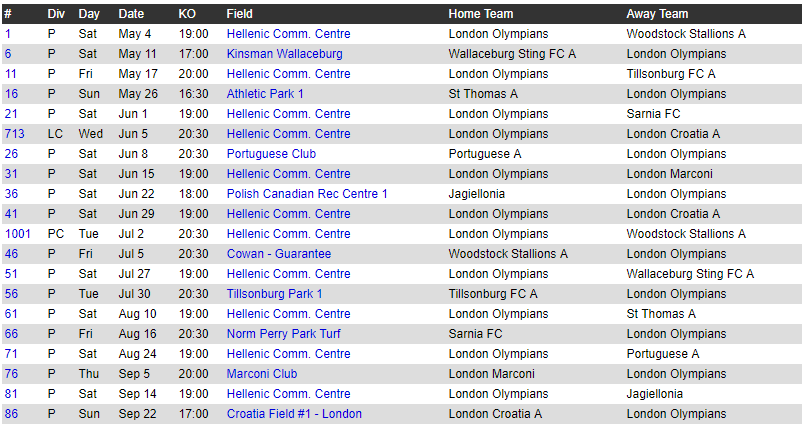The height and width of the screenshot is (429, 807).
Task: Click the Field column header
Action: click(239, 14)
